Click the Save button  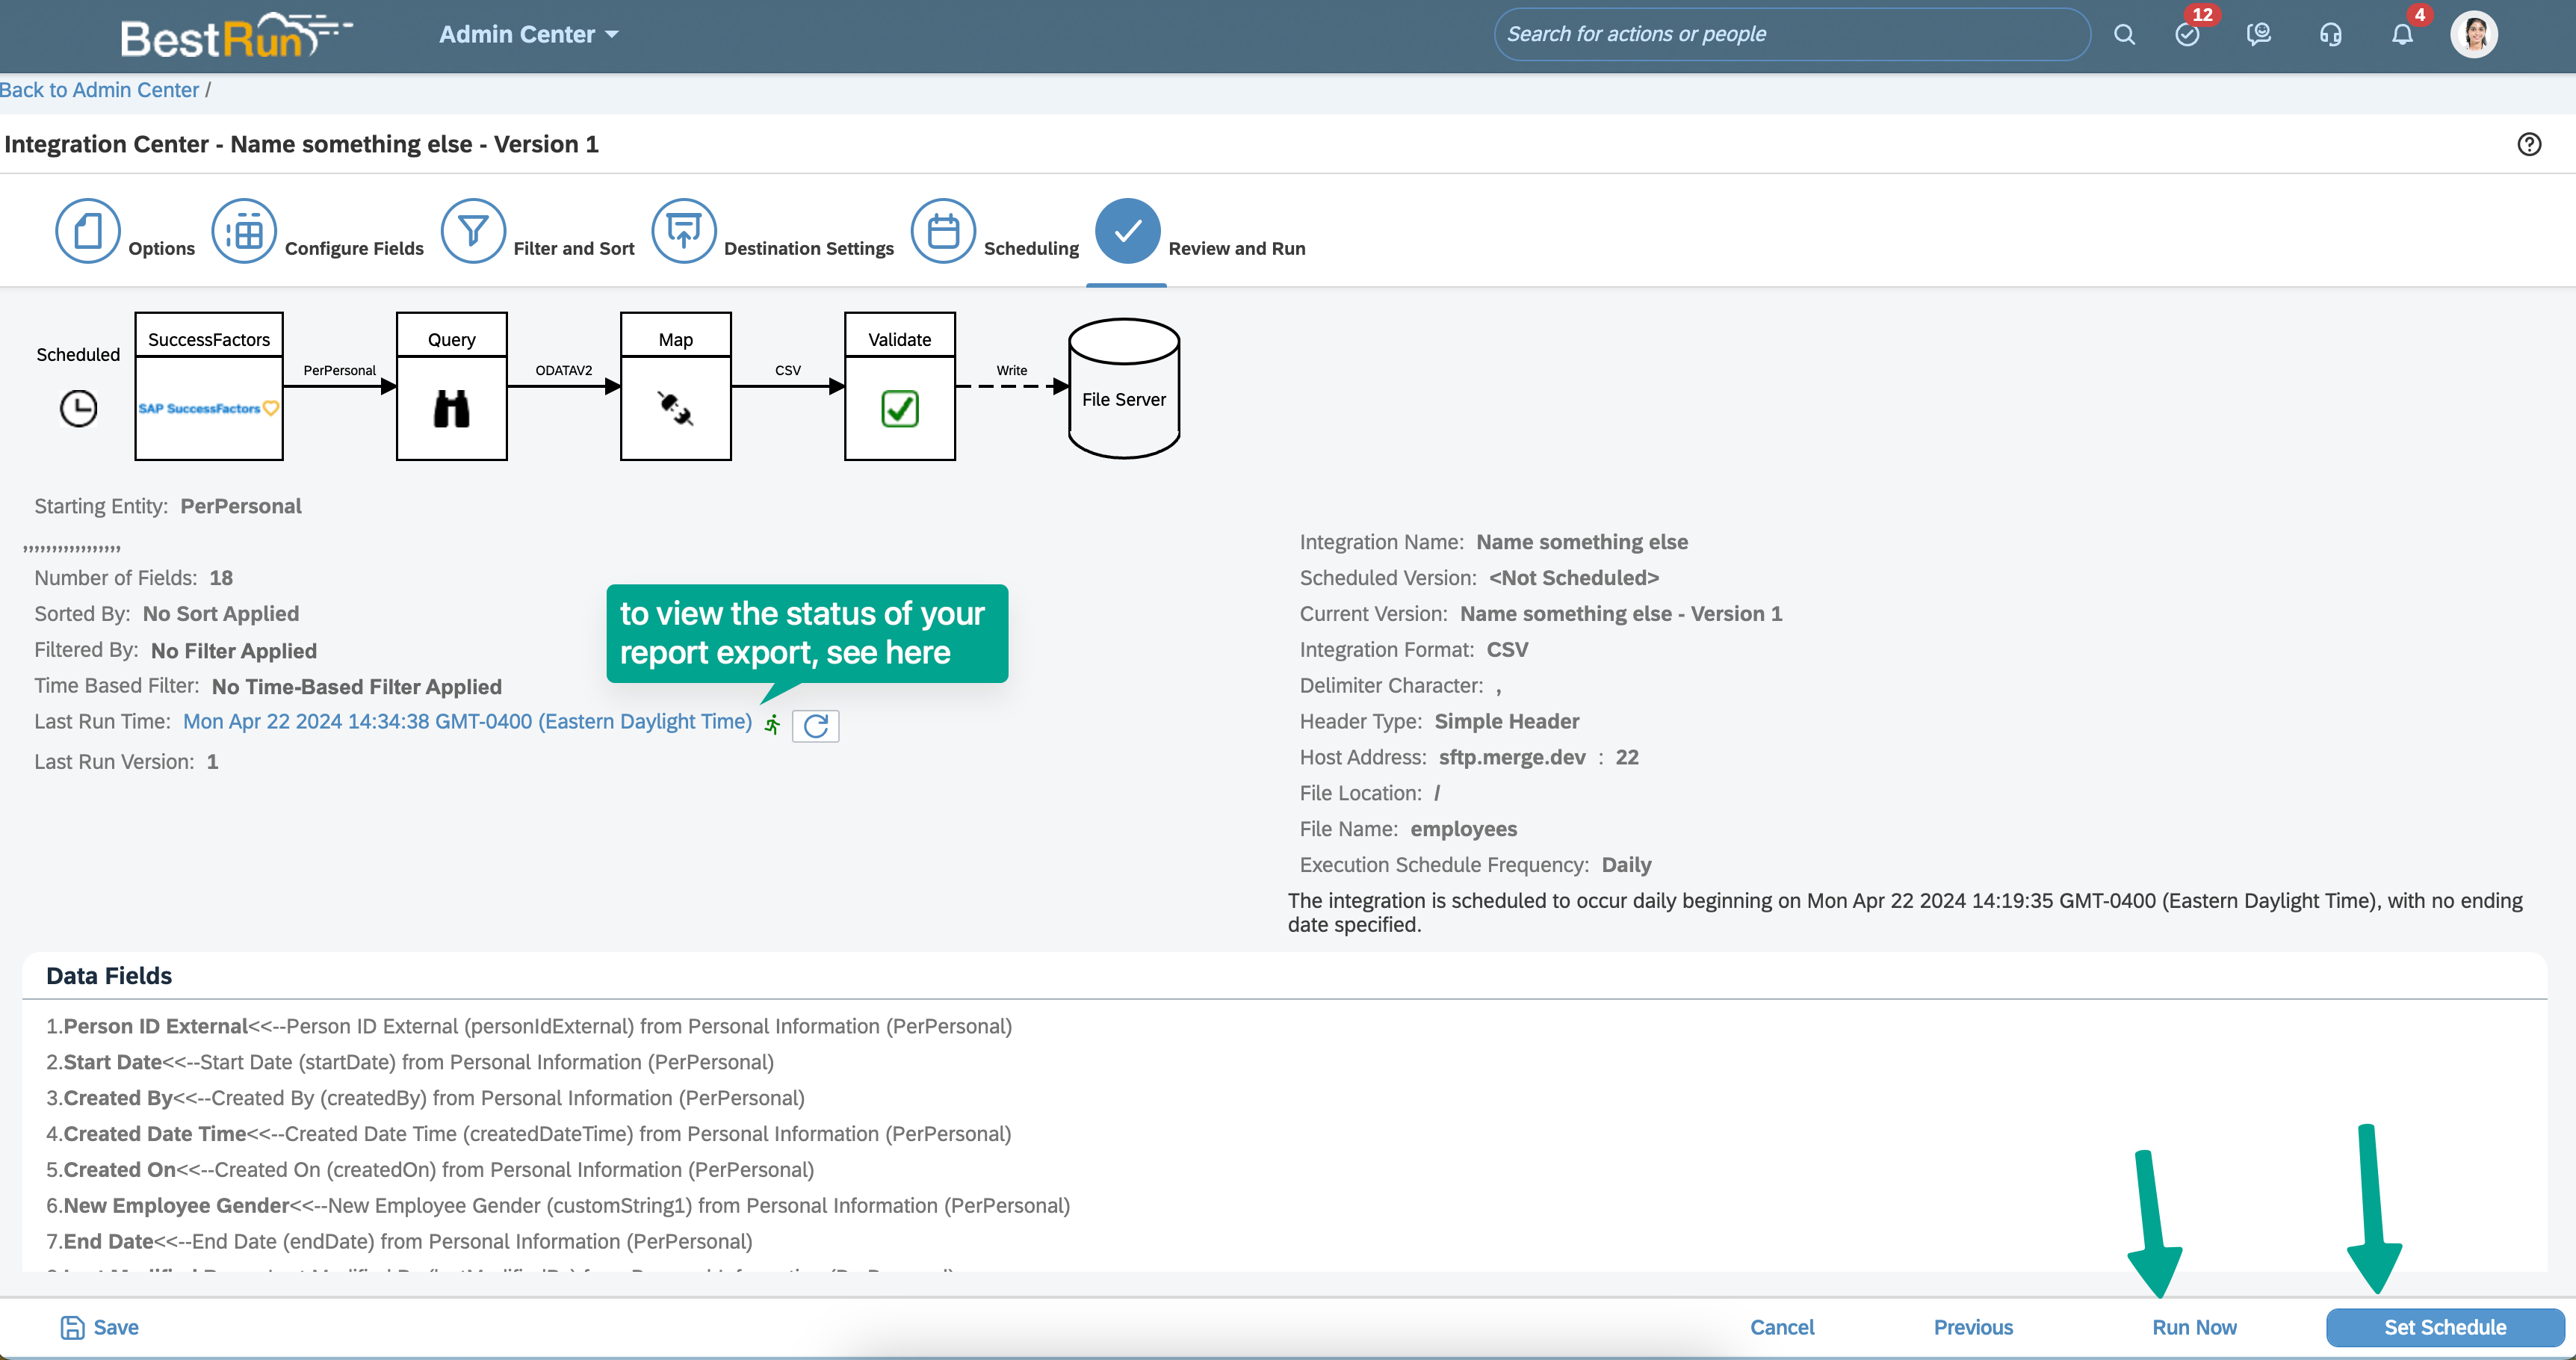pos(100,1327)
